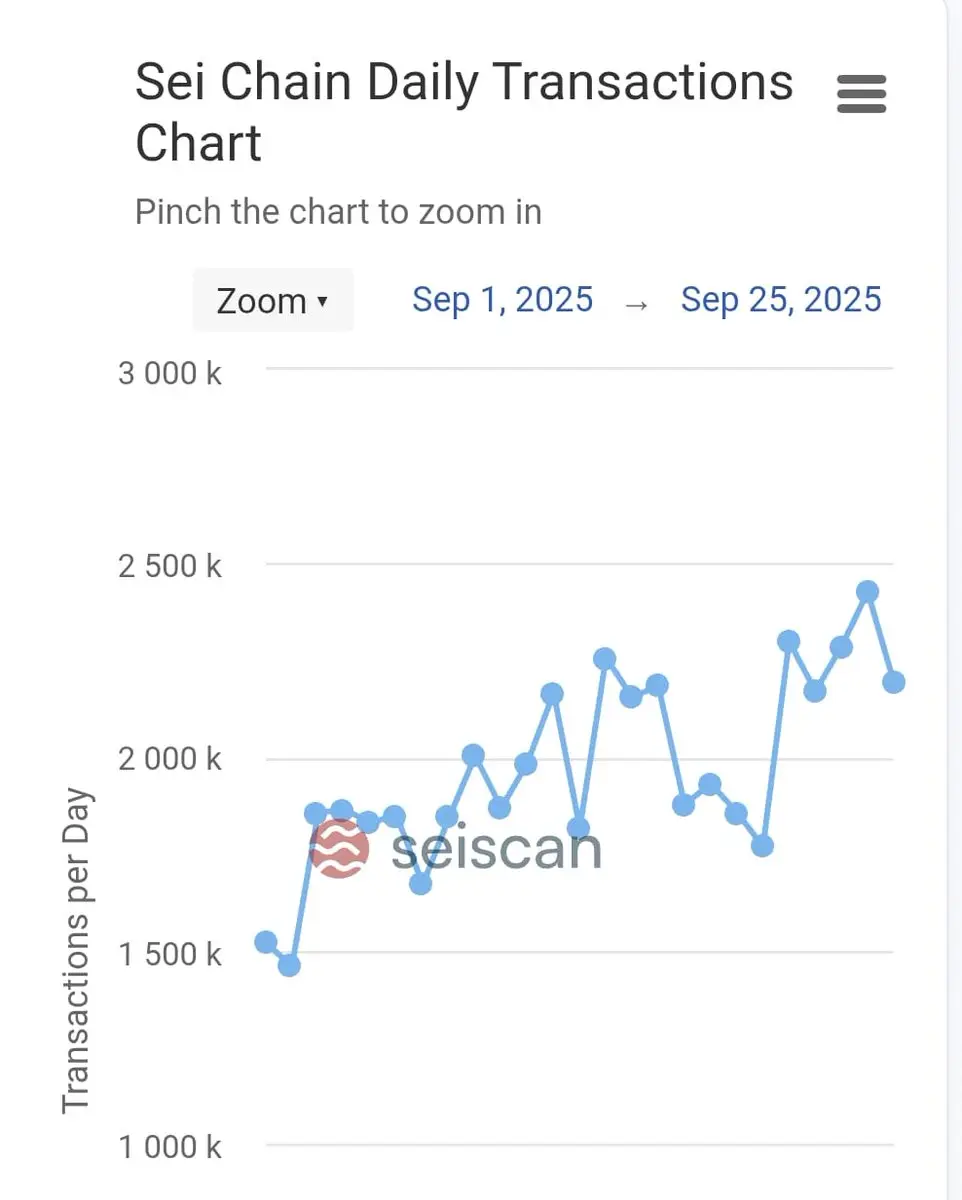The width and height of the screenshot is (962, 1200).
Task: Click the Zoom dropdown arrow
Action: [x=322, y=301]
